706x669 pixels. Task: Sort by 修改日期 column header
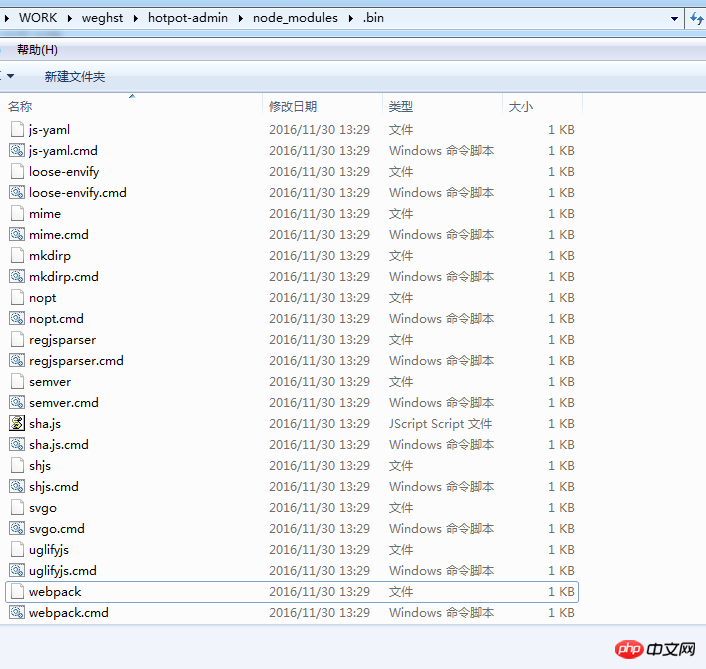[x=322, y=106]
